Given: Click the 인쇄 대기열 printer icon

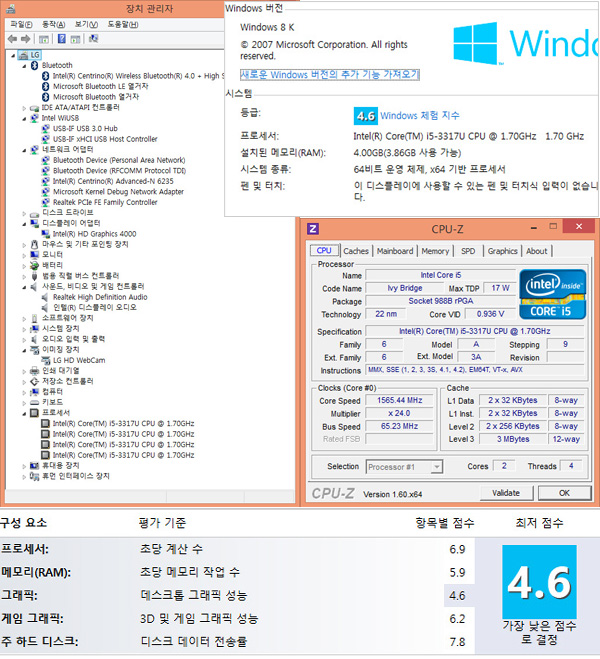Looking at the screenshot, I should click(34, 371).
